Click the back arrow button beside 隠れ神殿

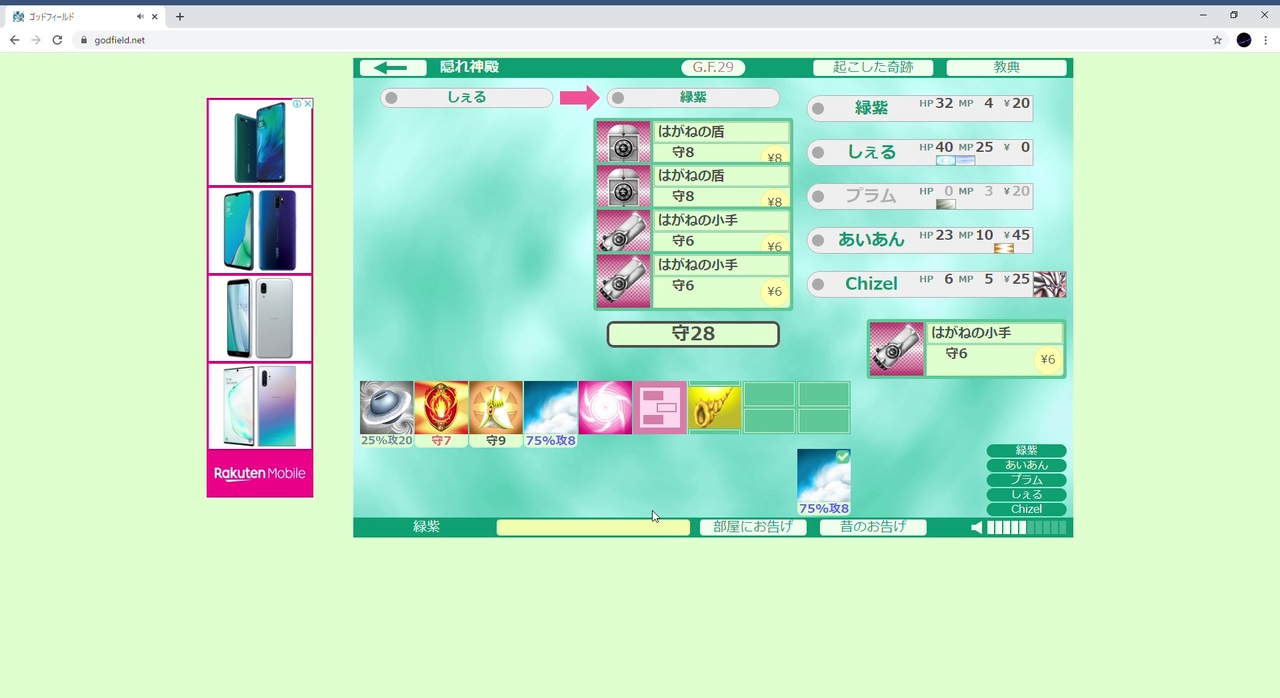(x=391, y=68)
